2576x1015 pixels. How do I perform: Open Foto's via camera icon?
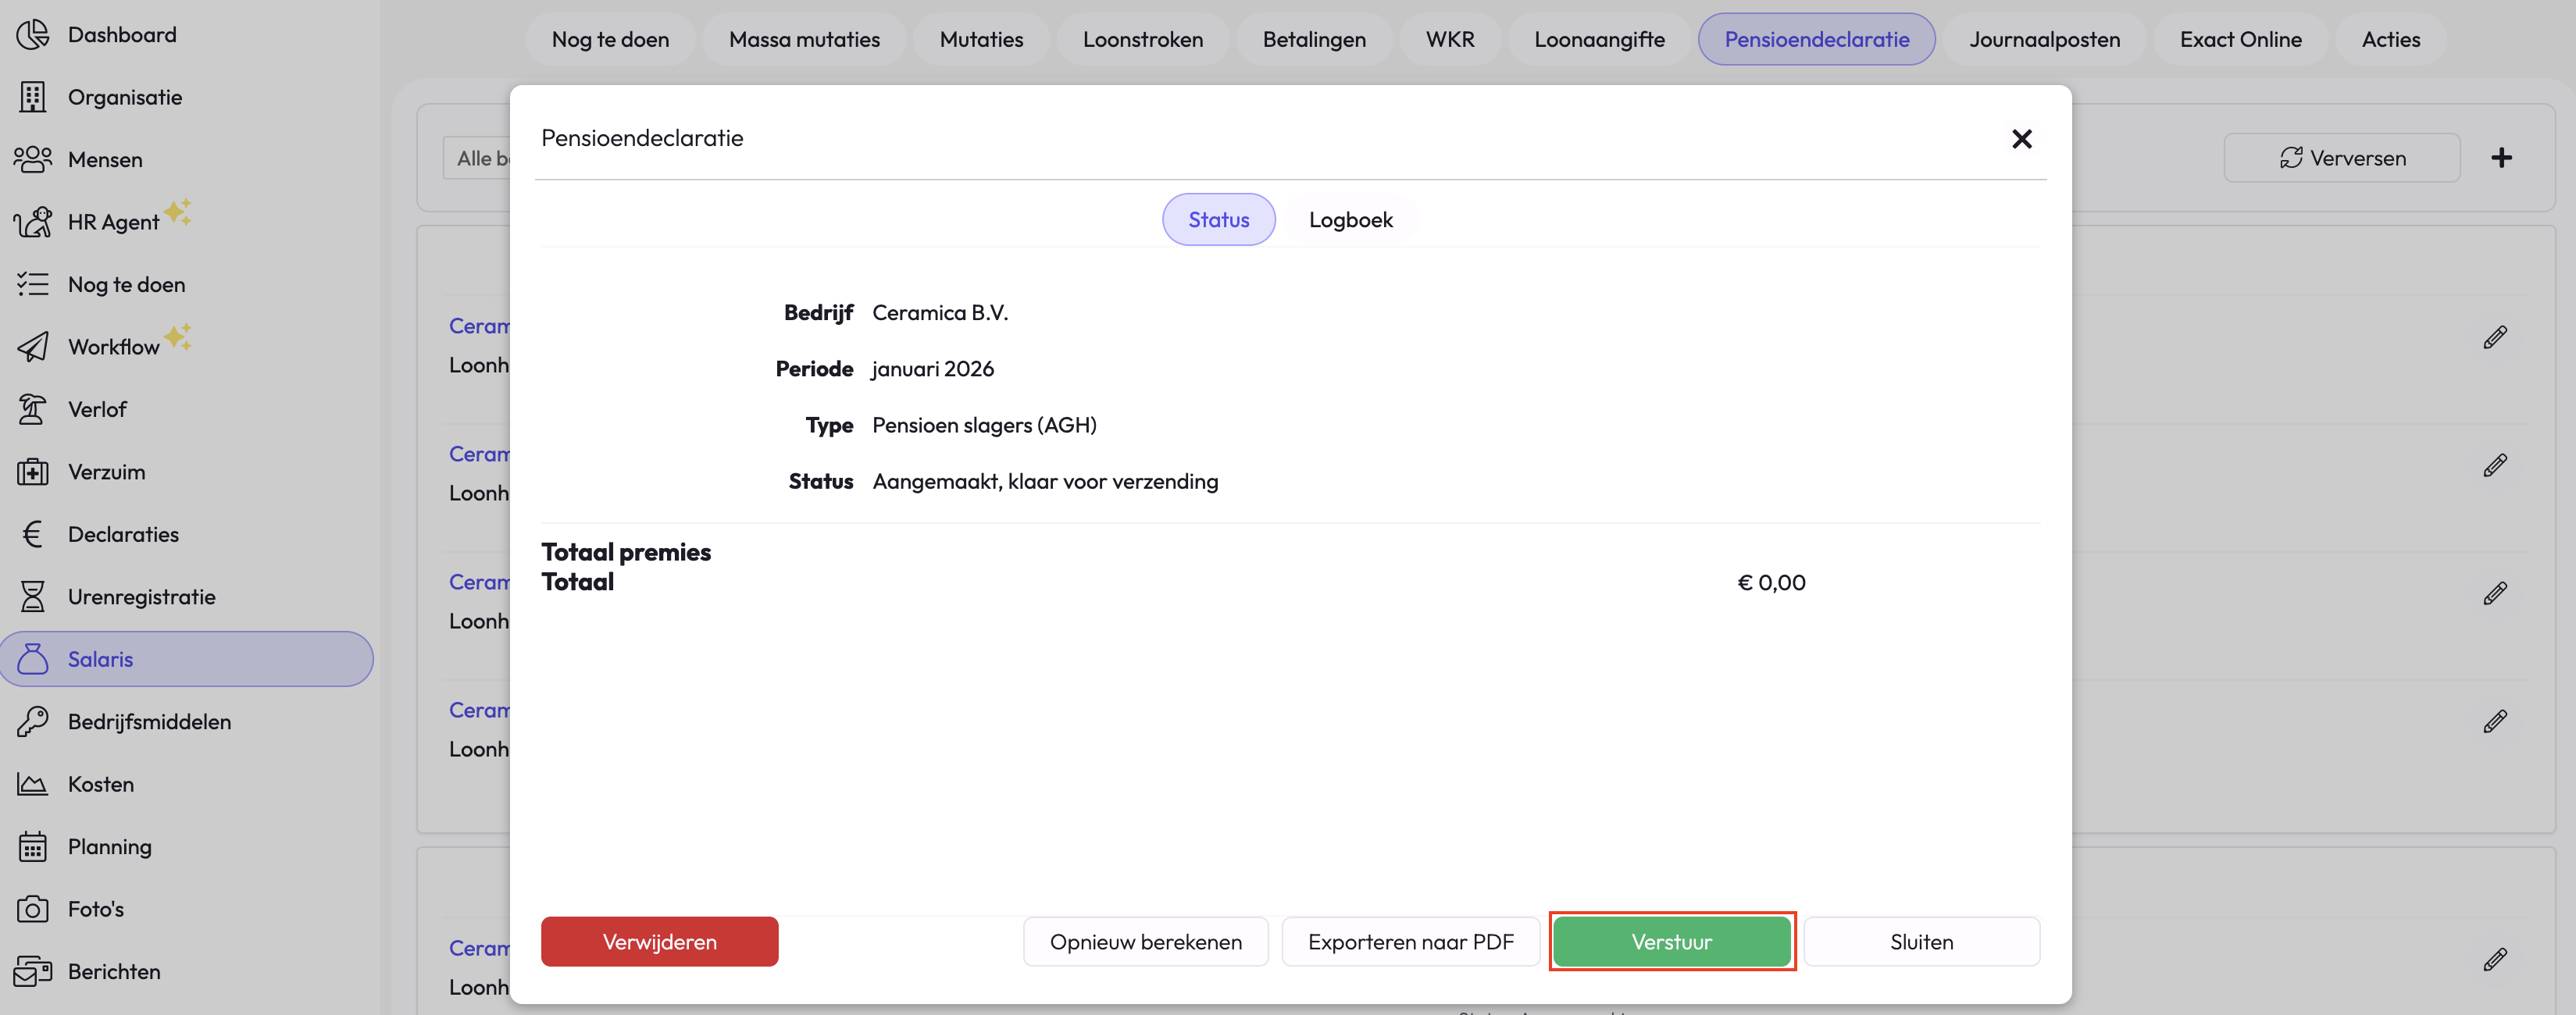(x=32, y=909)
